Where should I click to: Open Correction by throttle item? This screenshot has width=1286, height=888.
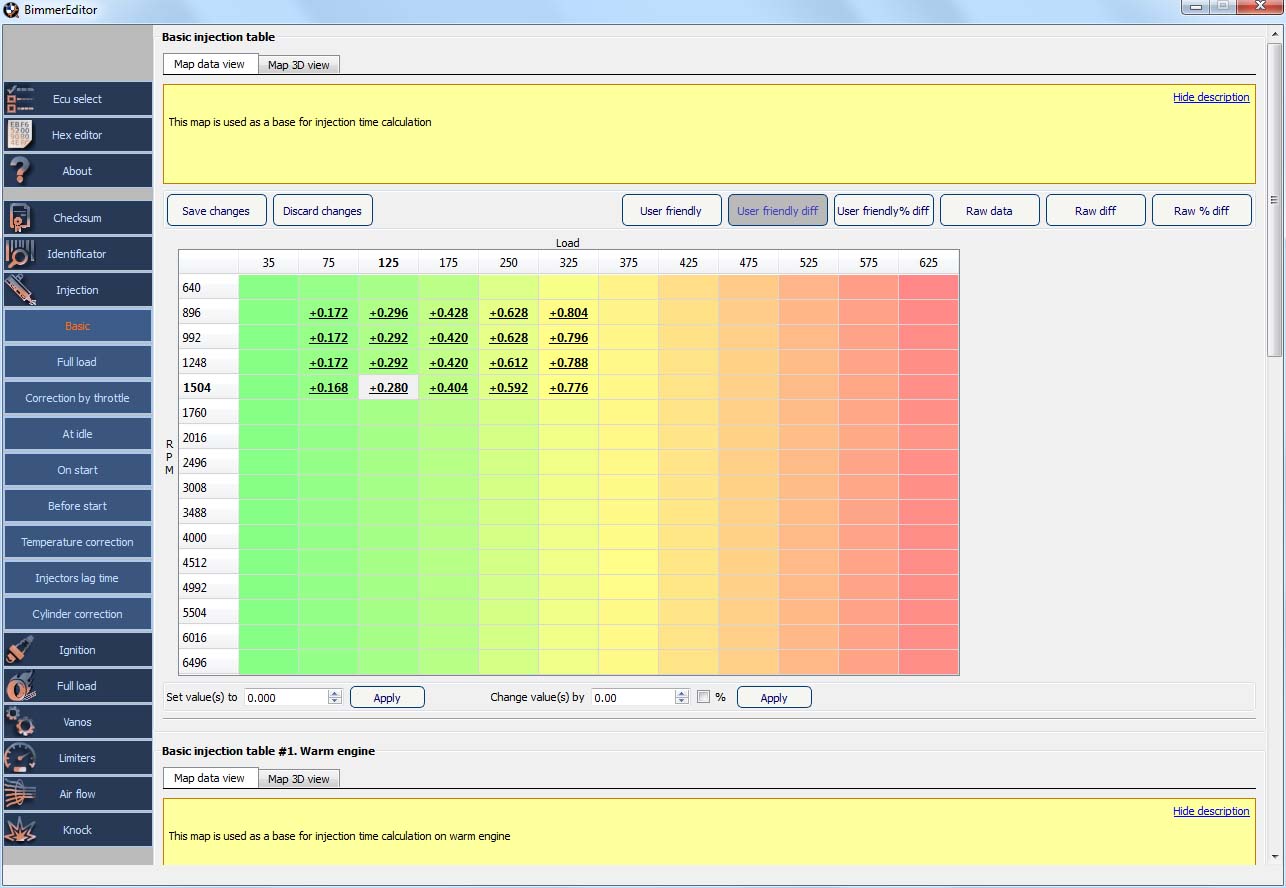pyautogui.click(x=78, y=398)
